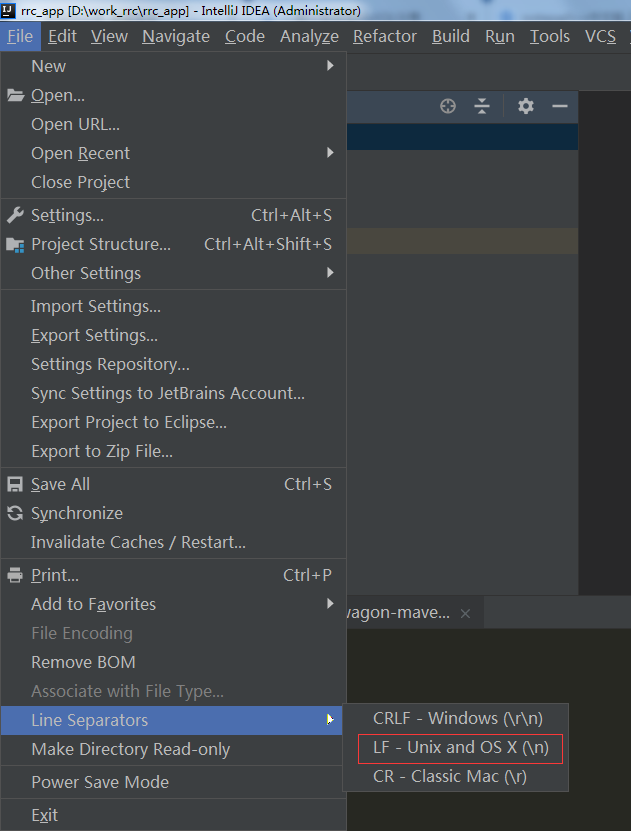Click the Synchronize refresh icon
Image resolution: width=631 pixels, height=831 pixels.
15,513
